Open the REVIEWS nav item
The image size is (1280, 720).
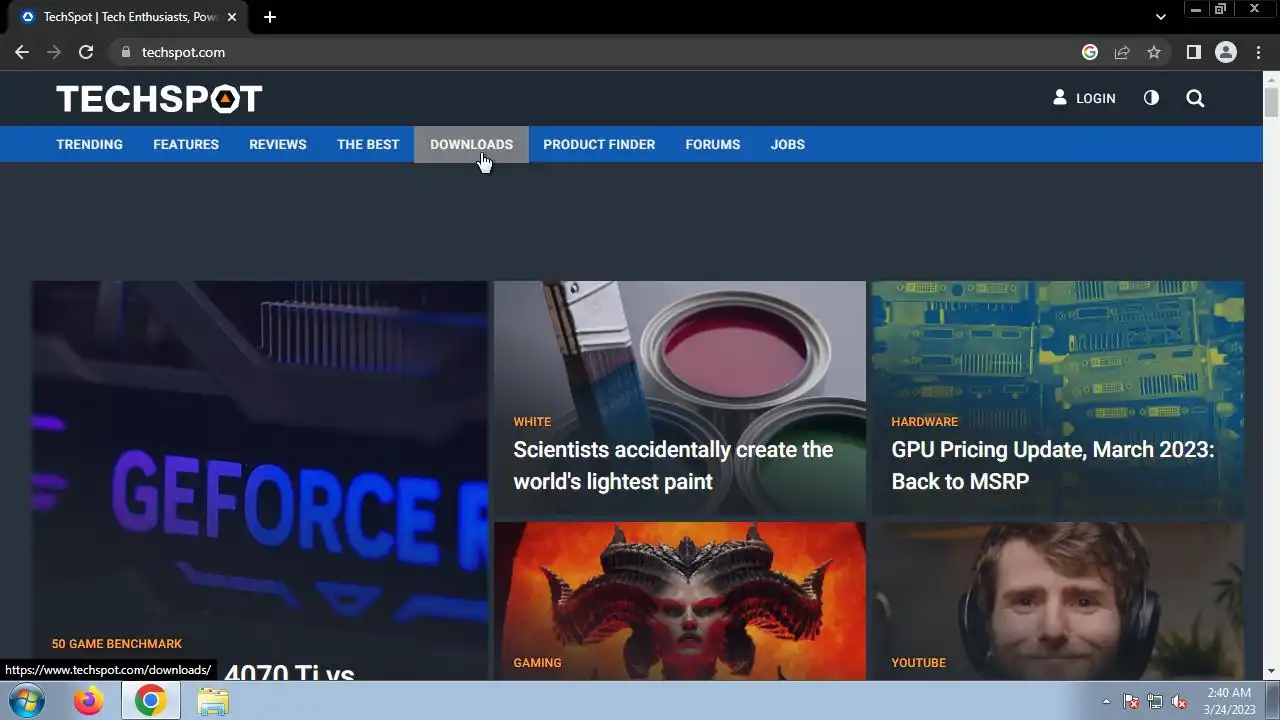click(x=278, y=144)
